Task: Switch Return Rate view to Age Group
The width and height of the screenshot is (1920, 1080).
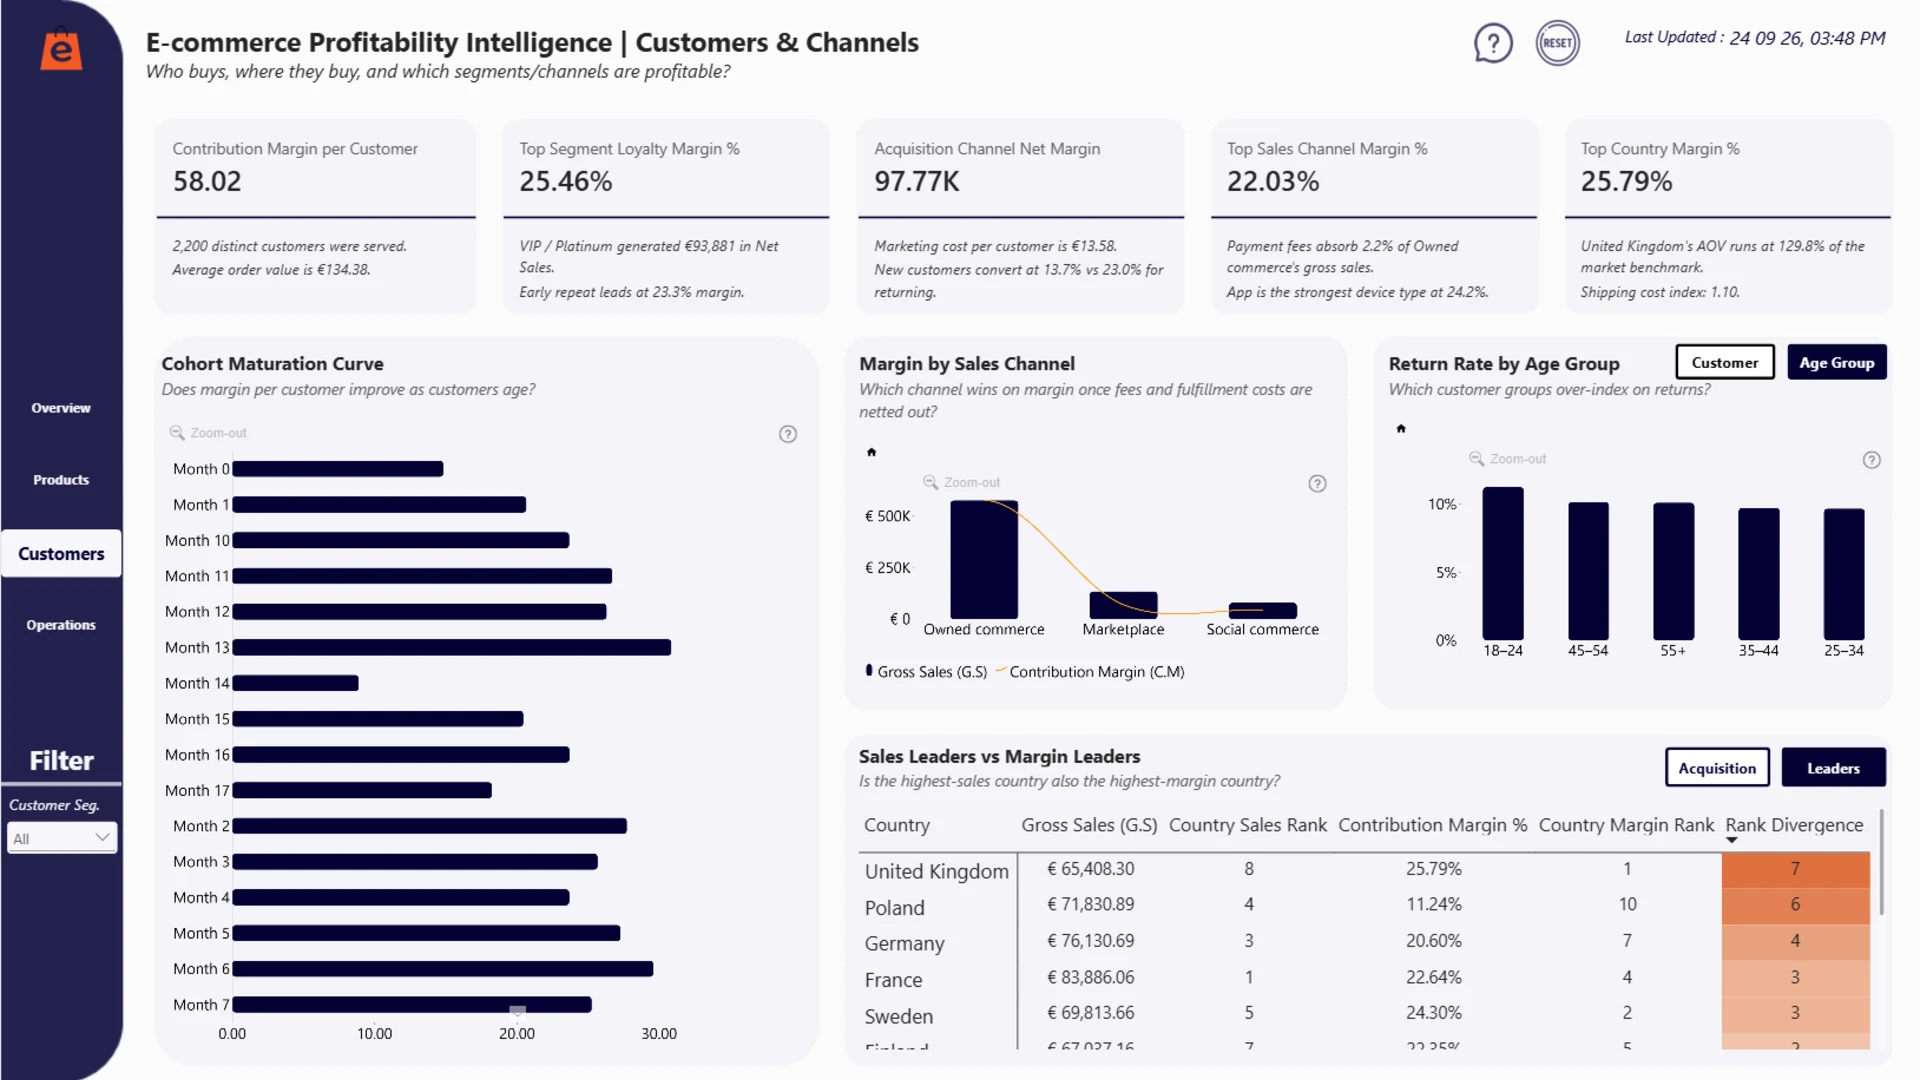Action: tap(1837, 363)
